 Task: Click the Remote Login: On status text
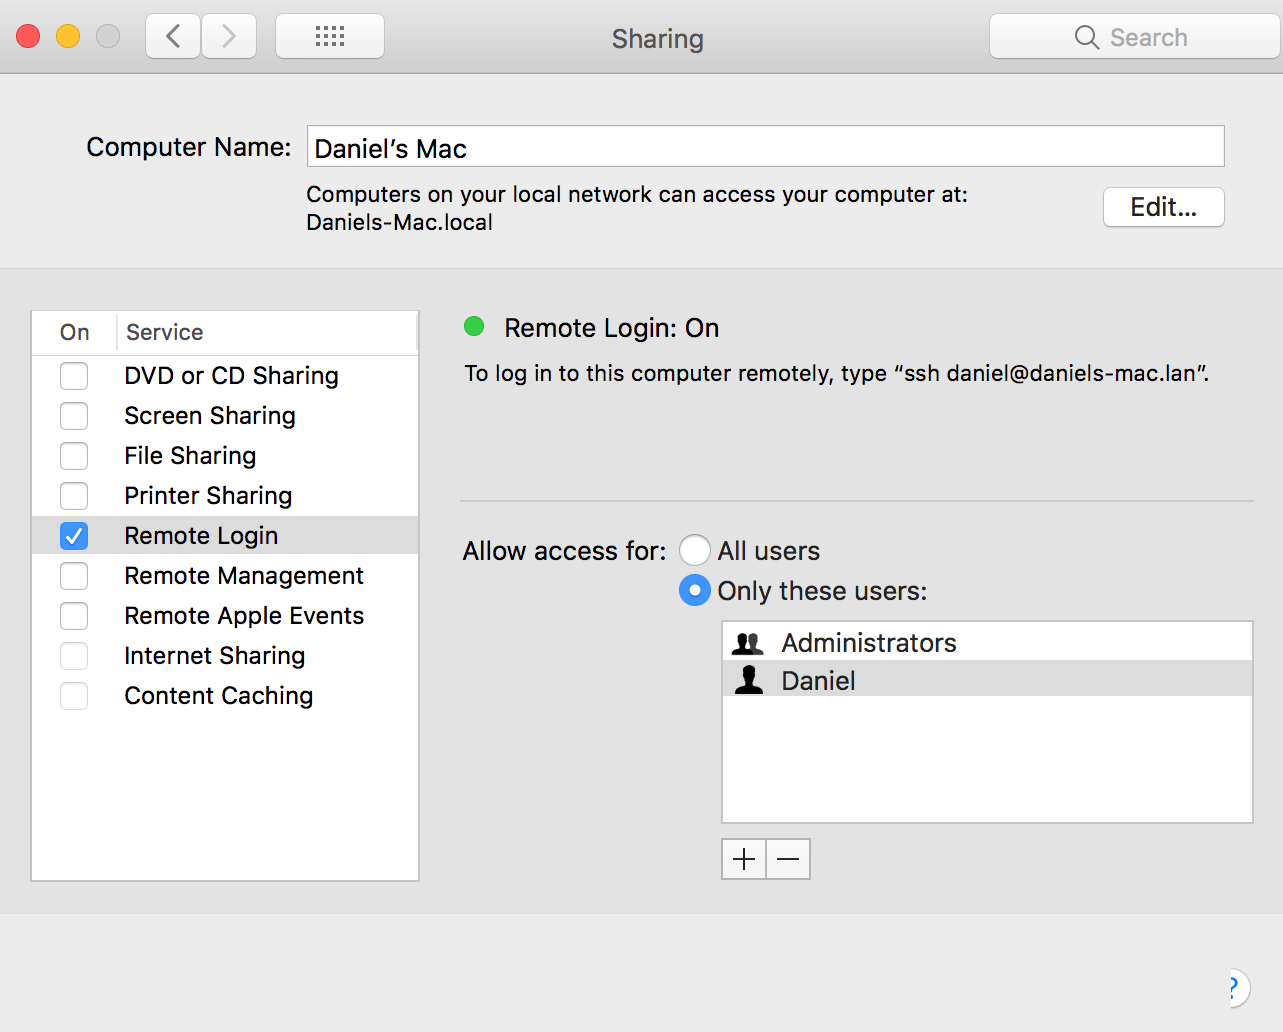[x=611, y=328]
